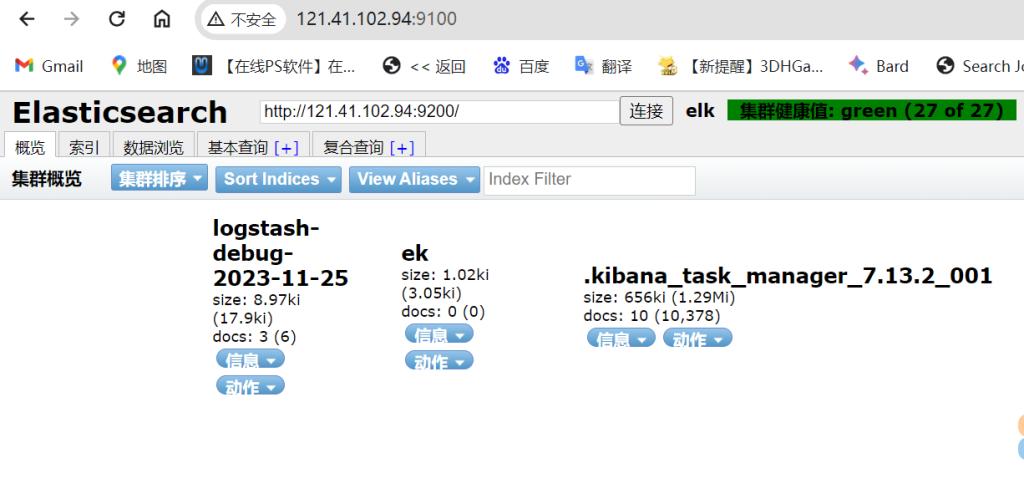
Task: Open the 翻译 bookmark
Action: point(603,66)
